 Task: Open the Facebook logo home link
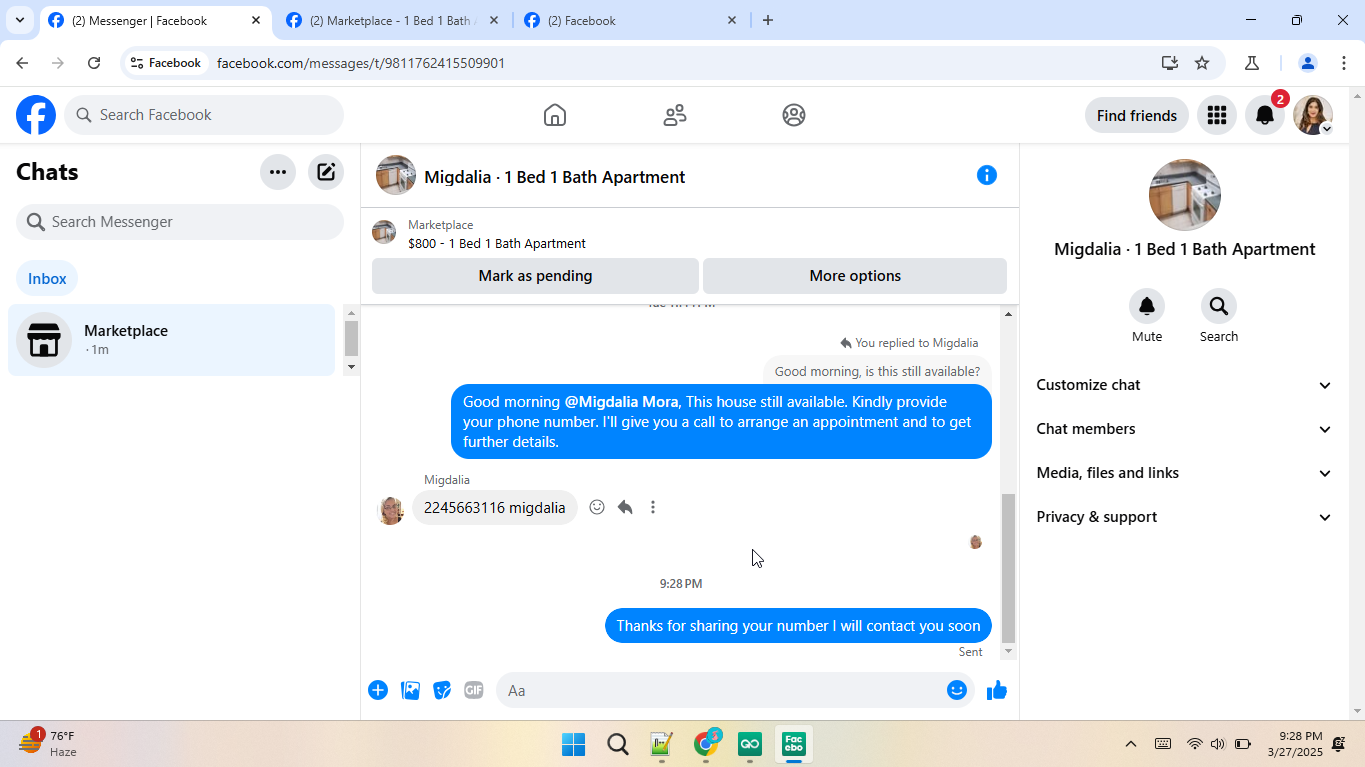tap(36, 115)
